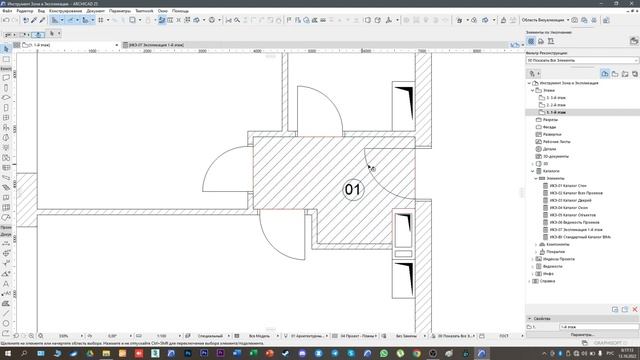Expand the Ведомости branch in Navigator
640x360 pixels.
point(533,266)
